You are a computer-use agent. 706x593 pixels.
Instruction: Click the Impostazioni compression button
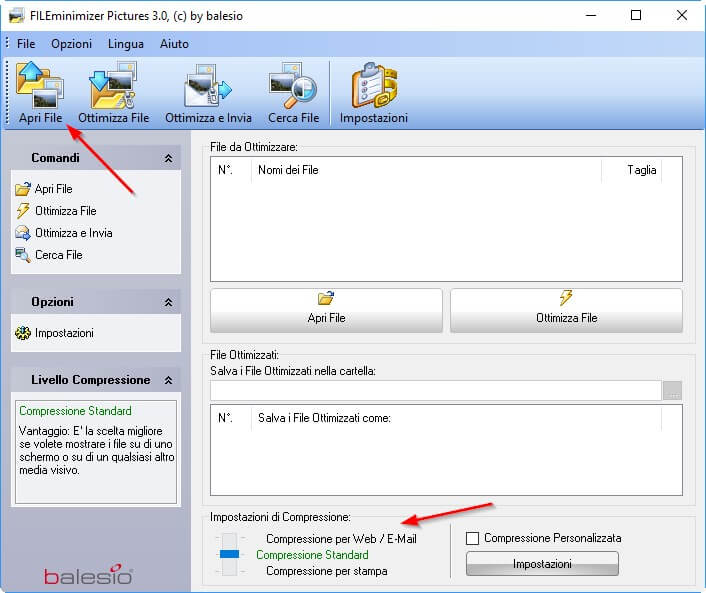[542, 564]
